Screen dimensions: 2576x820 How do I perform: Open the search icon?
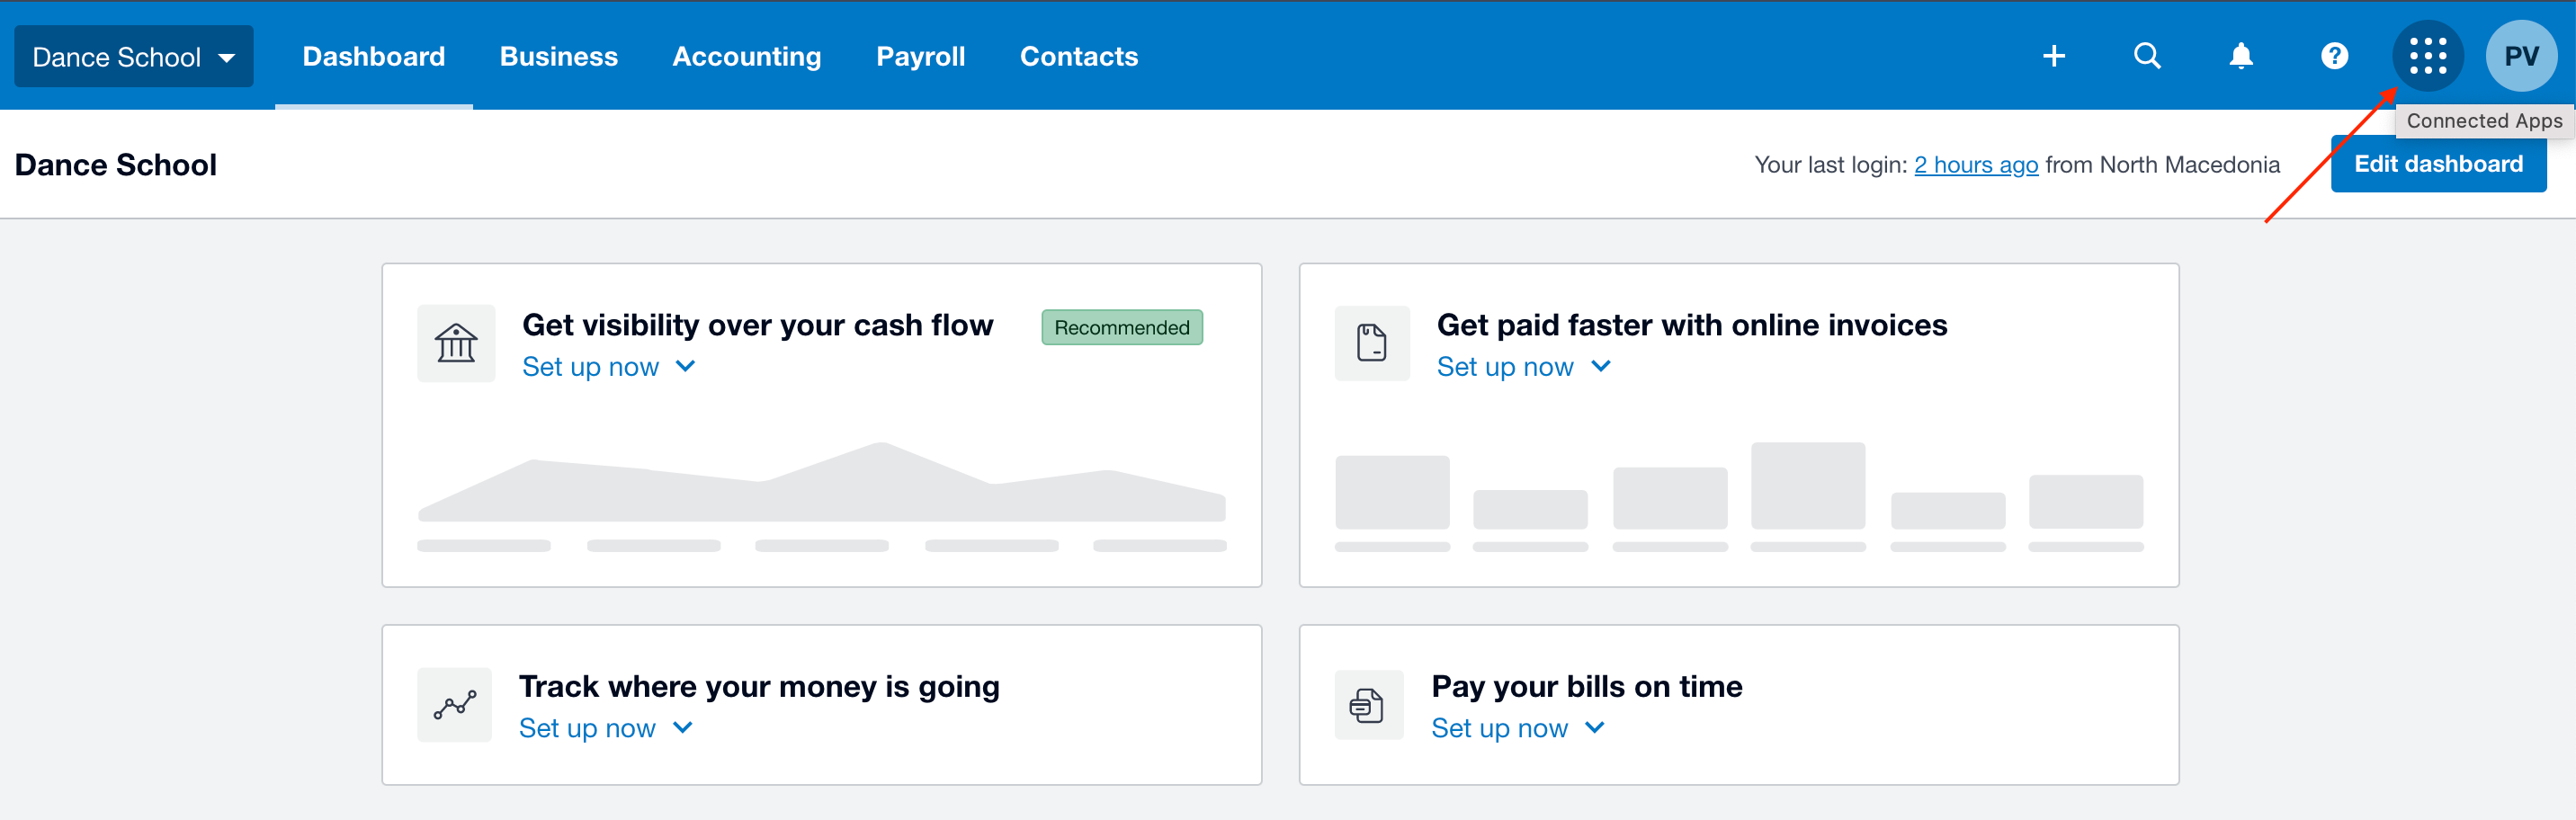pyautogui.click(x=2147, y=56)
